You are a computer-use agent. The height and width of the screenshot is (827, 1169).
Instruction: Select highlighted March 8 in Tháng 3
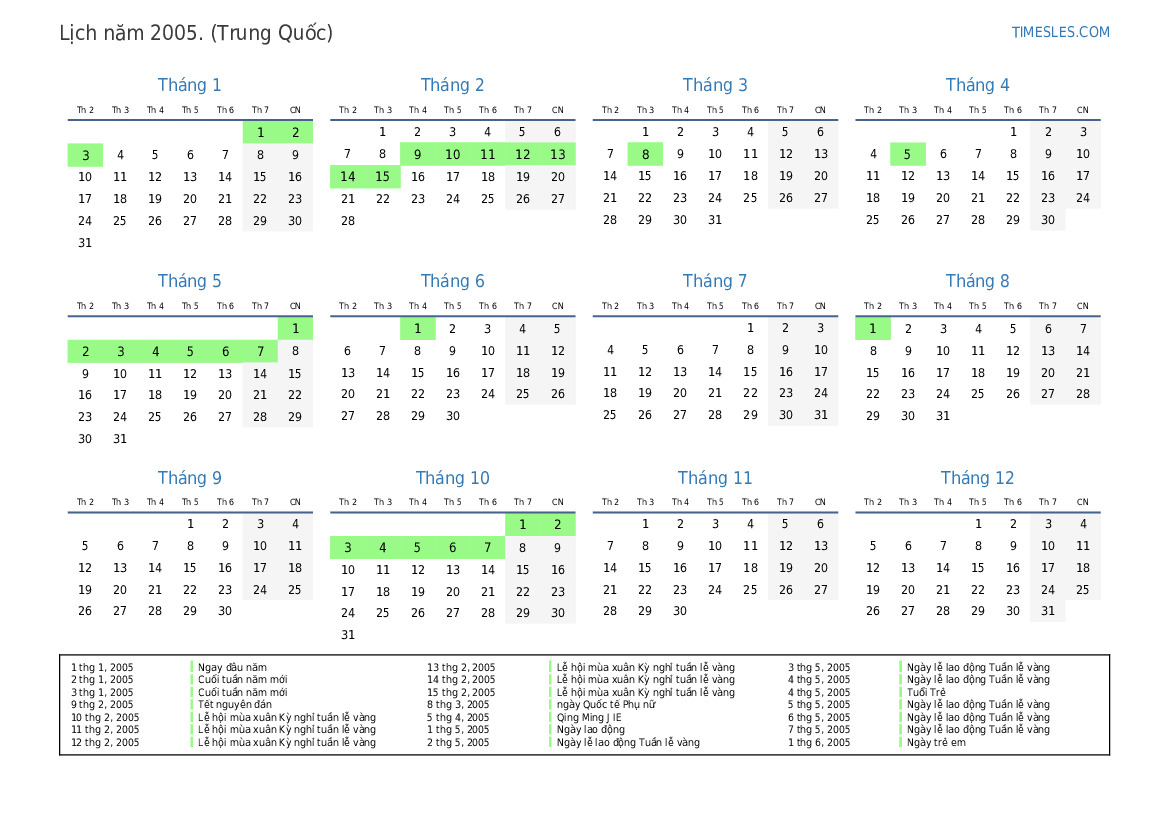[645, 154]
